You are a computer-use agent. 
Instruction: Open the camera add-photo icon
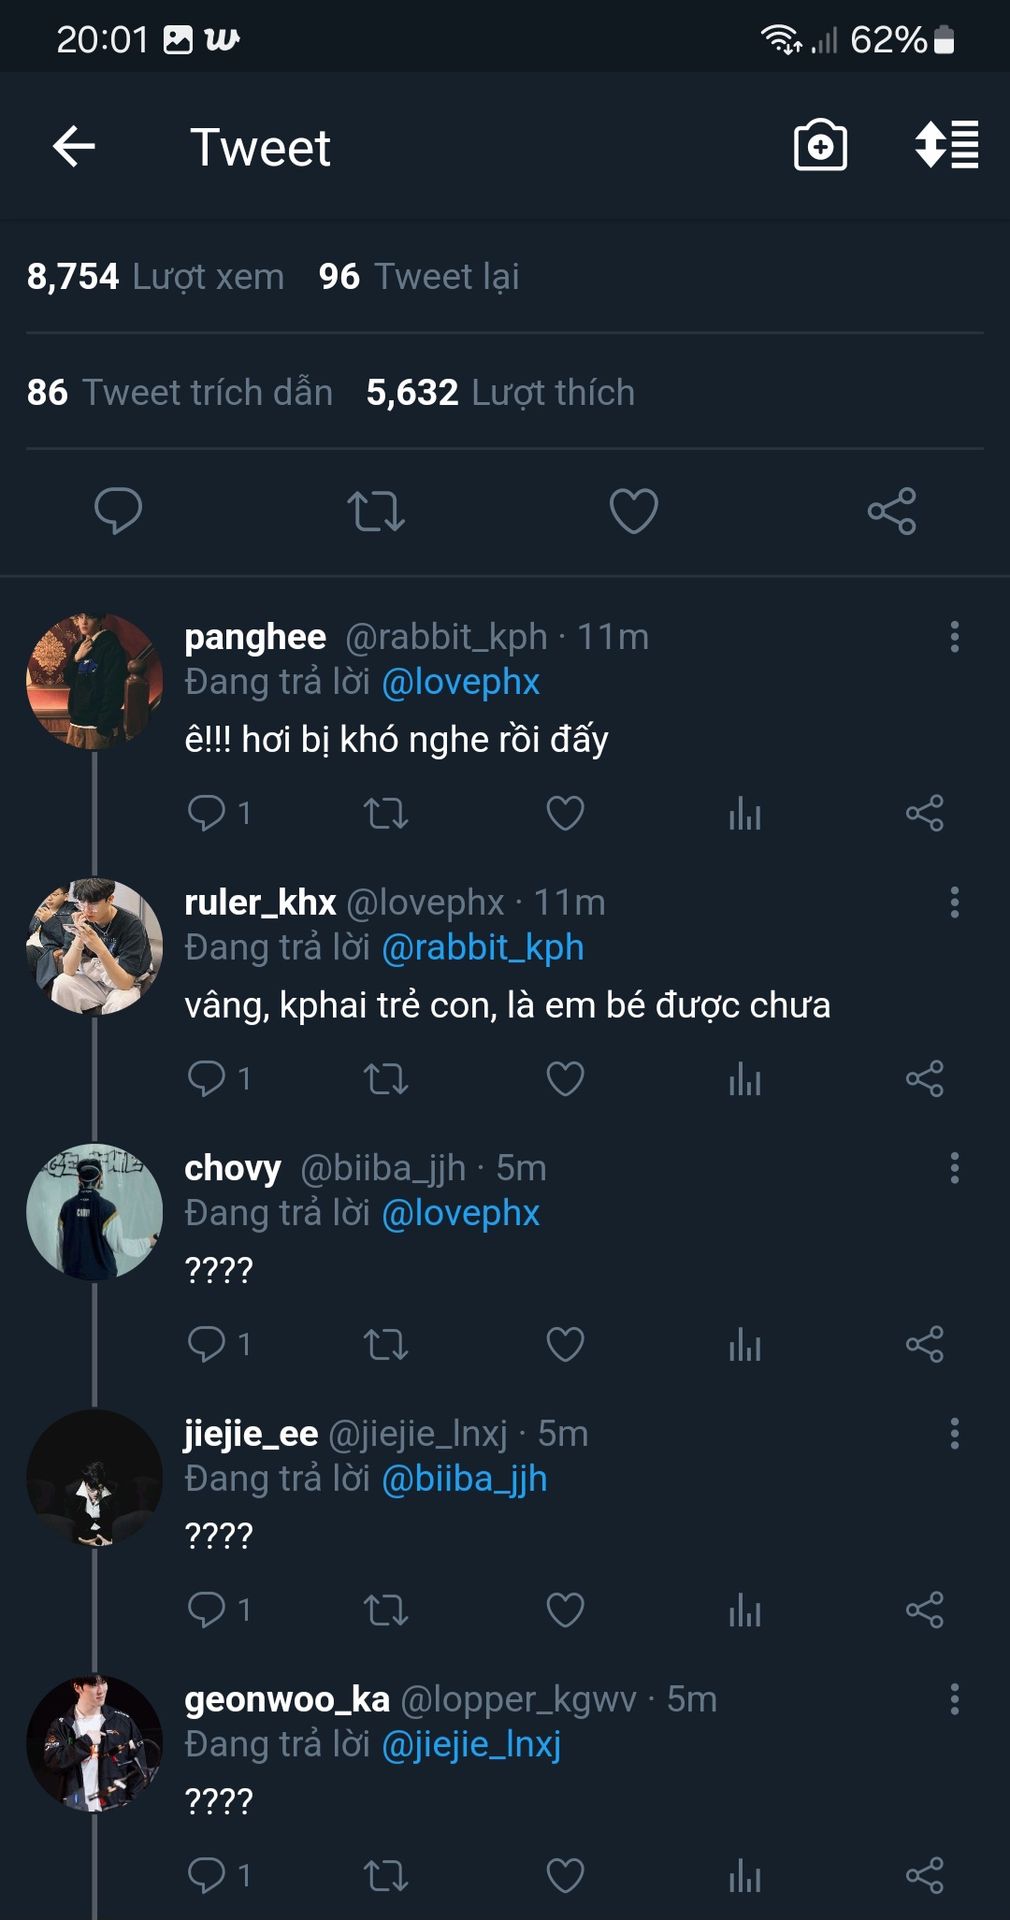click(x=820, y=146)
